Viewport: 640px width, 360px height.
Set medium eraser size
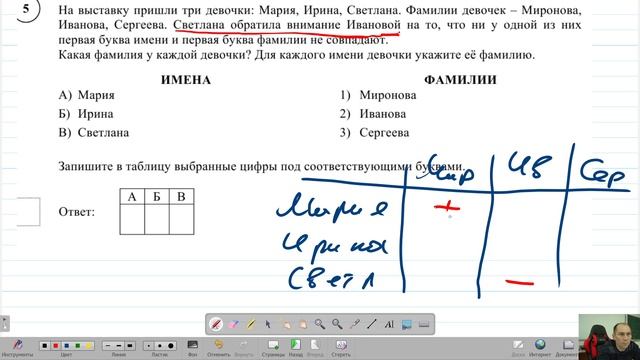click(160, 346)
